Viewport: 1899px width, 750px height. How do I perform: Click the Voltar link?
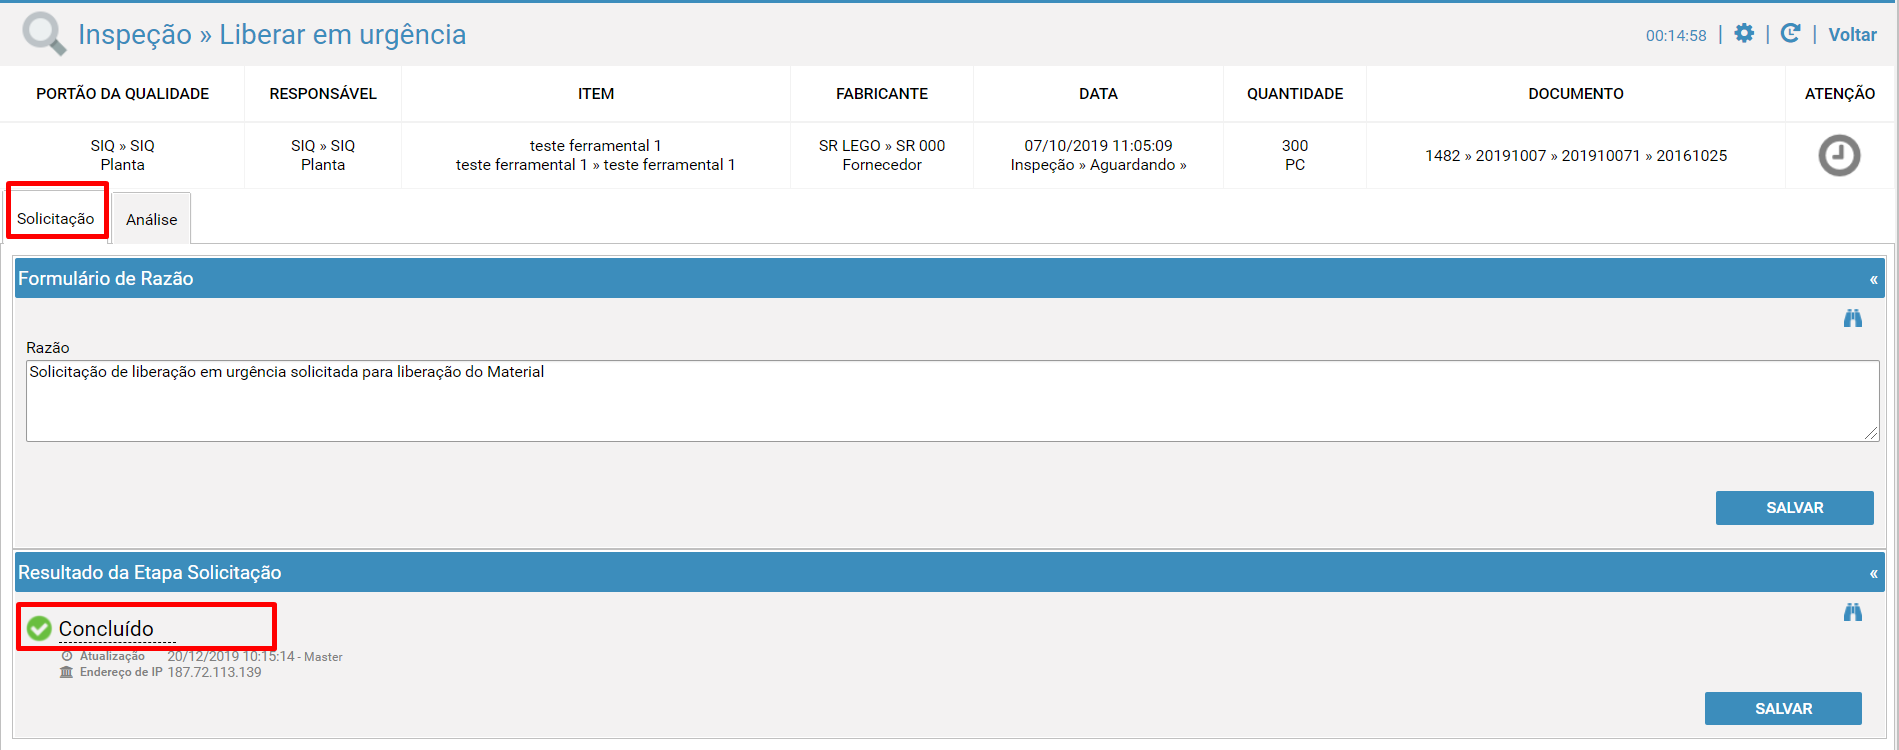(x=1852, y=35)
